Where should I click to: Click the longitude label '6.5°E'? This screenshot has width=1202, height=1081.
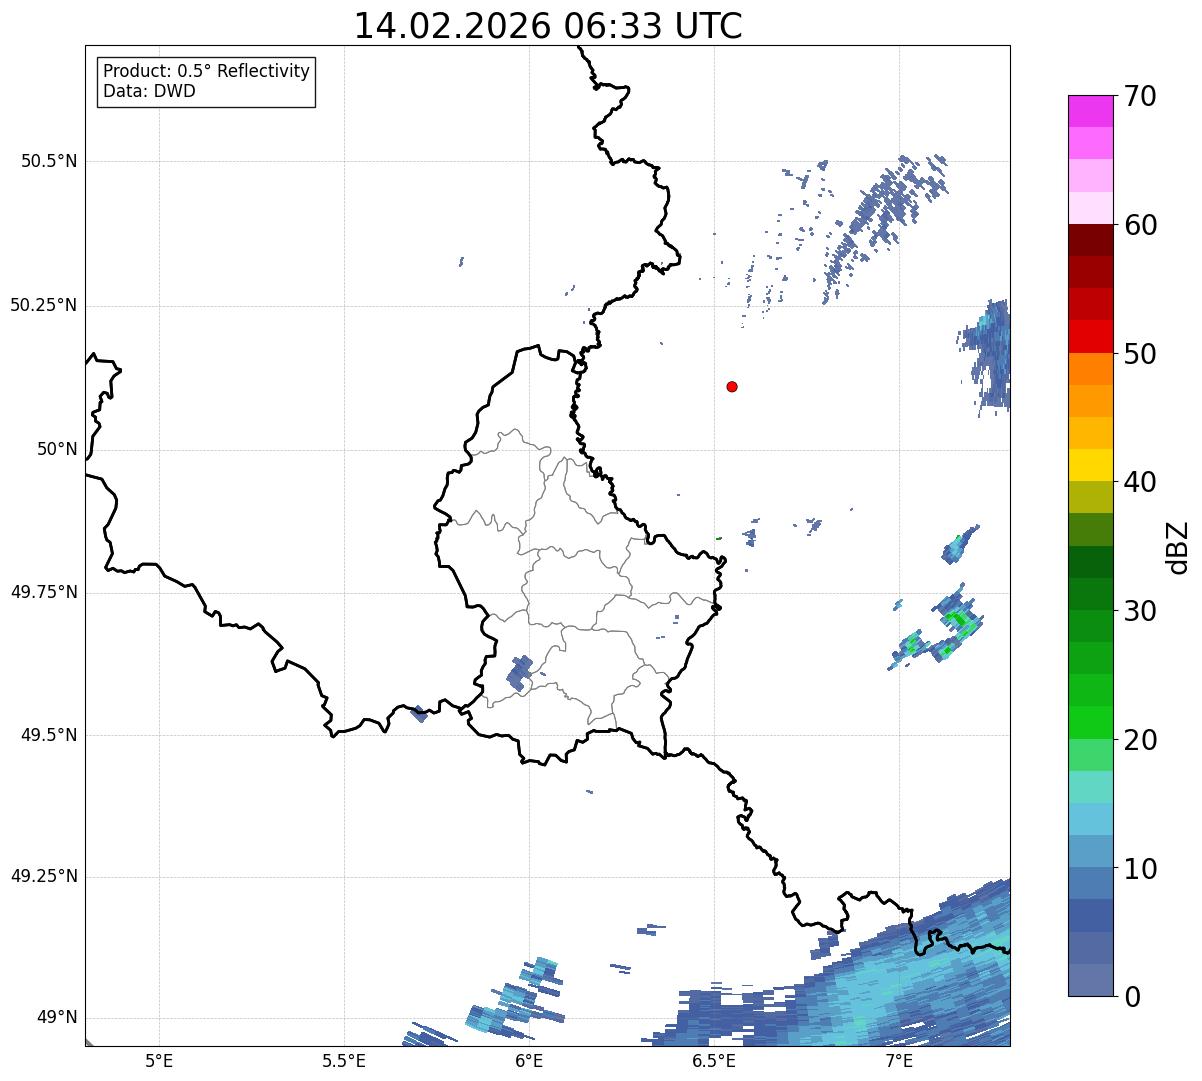pyautogui.click(x=714, y=1061)
